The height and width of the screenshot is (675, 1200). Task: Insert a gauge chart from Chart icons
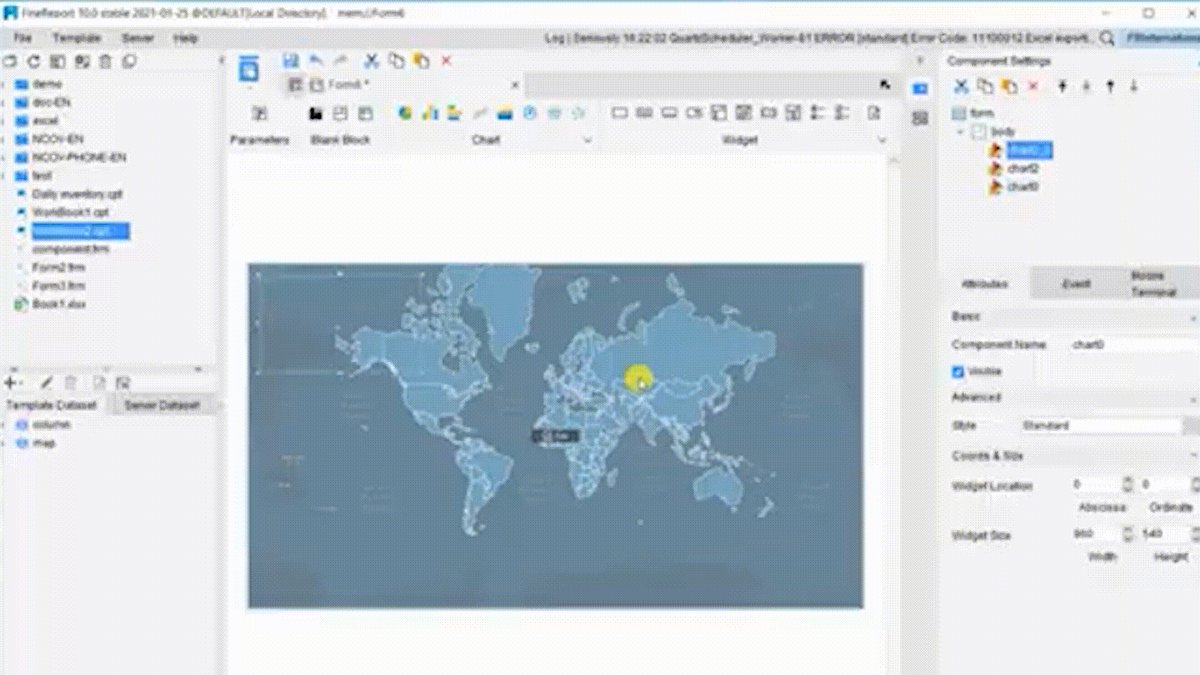coord(530,113)
